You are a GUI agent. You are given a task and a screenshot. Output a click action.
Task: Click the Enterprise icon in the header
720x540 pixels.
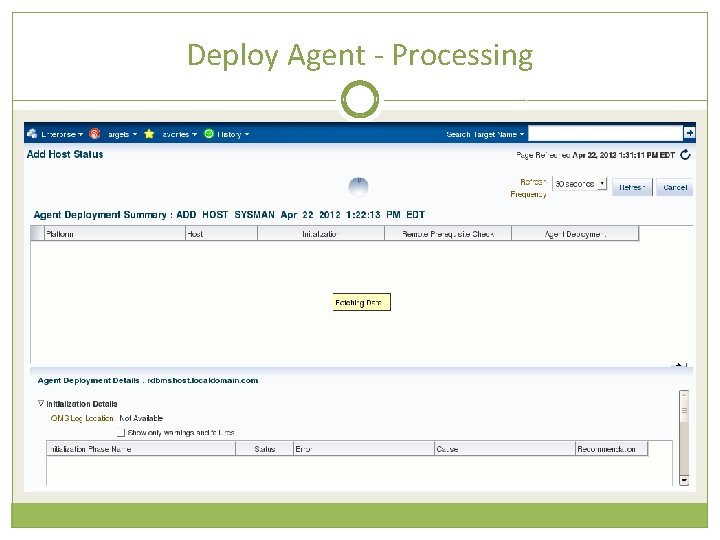[x=32, y=134]
